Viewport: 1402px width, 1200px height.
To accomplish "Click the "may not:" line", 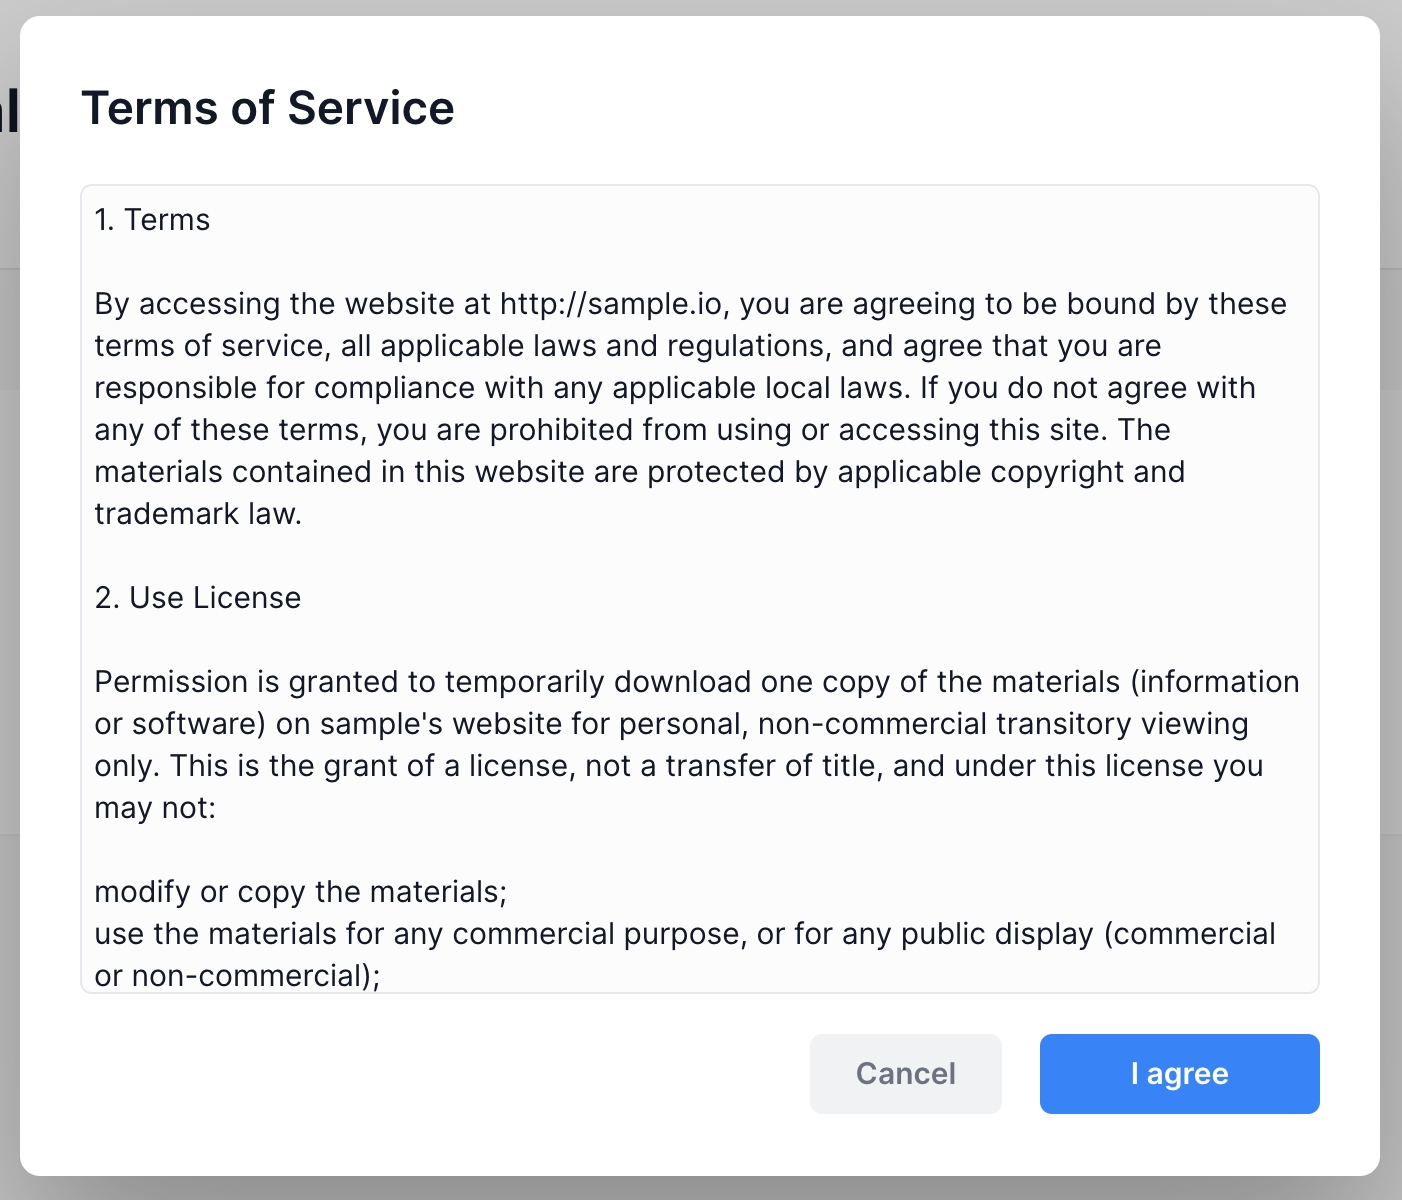I will (155, 808).
